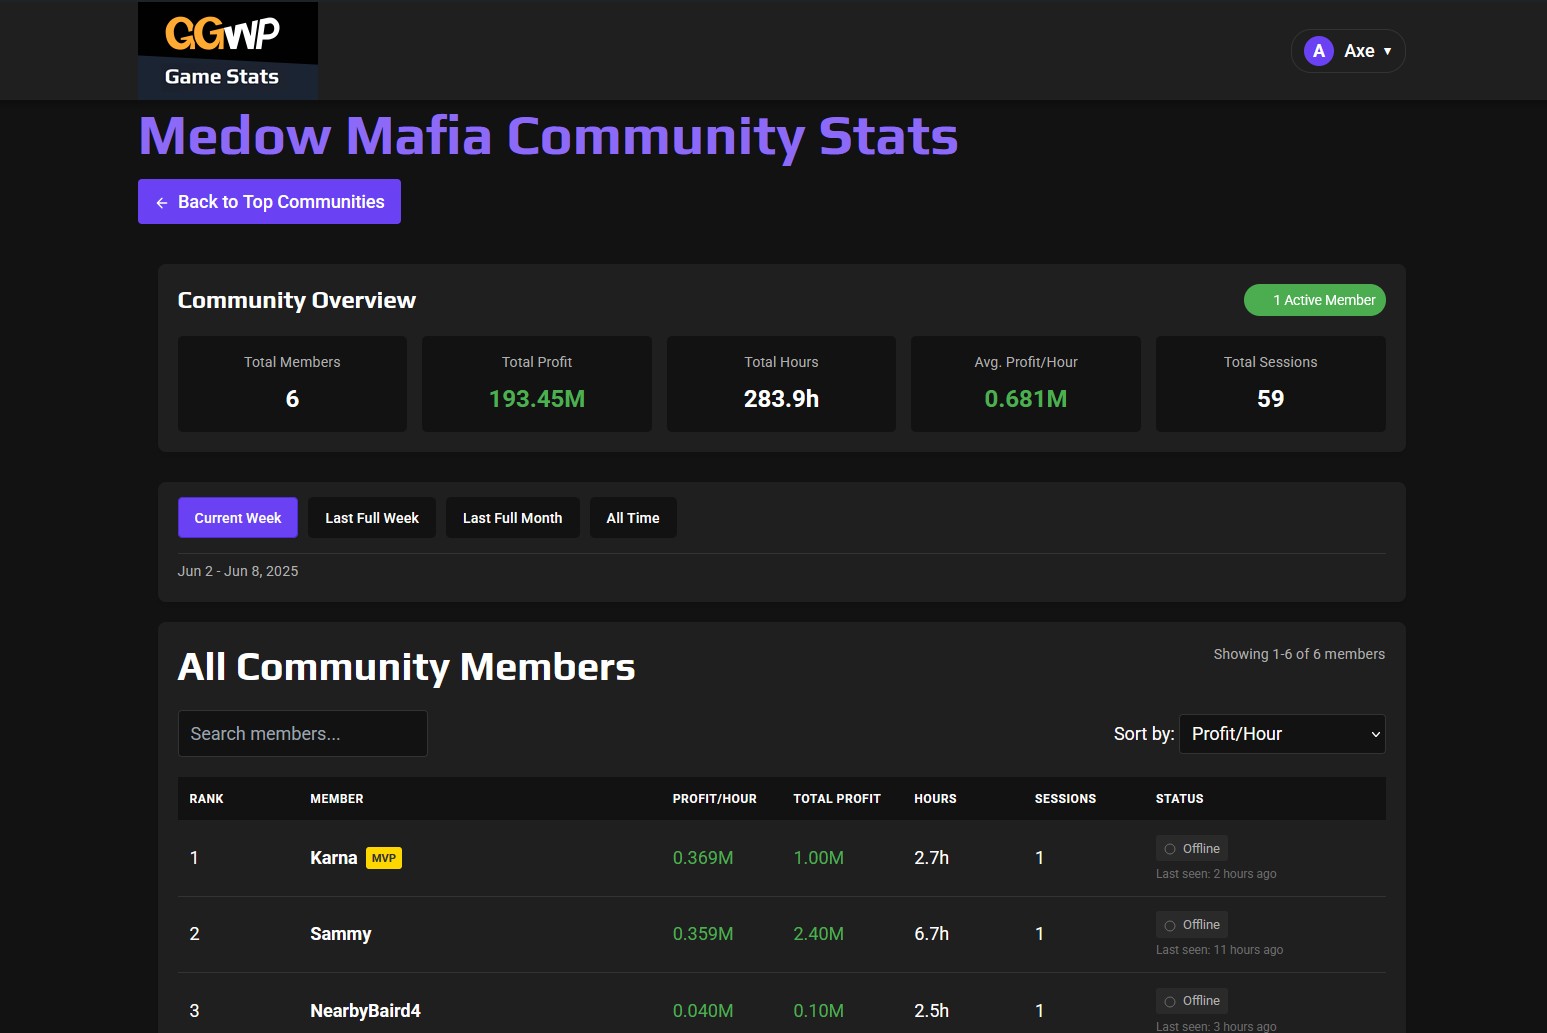Select the All Time filter
The image size is (1547, 1033).
point(632,517)
